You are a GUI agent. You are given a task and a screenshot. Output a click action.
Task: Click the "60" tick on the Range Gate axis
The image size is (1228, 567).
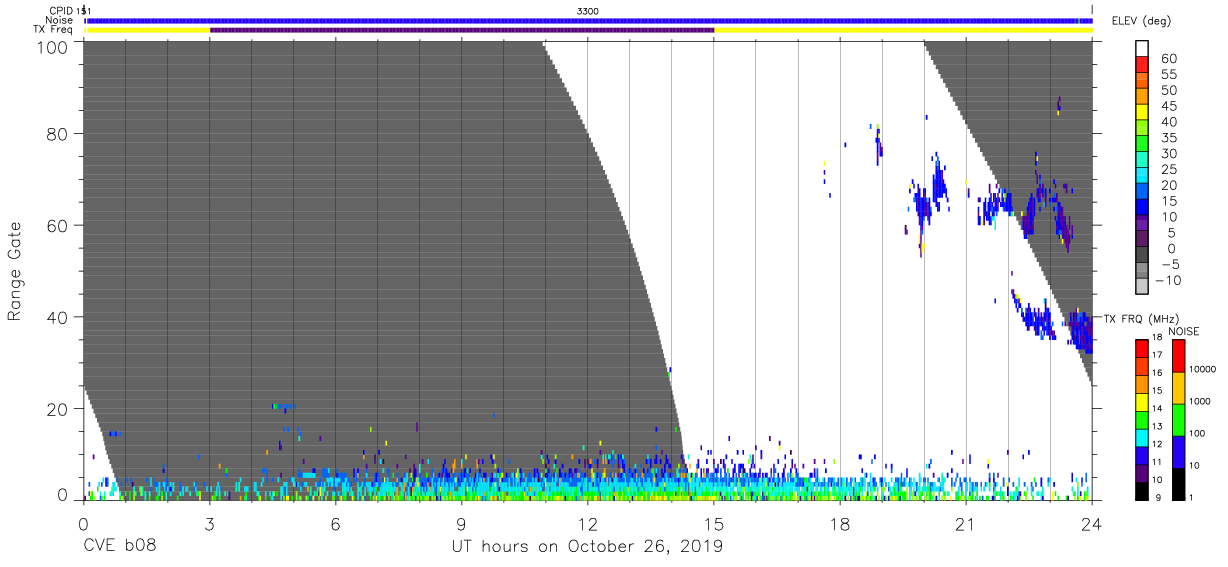pyautogui.click(x=58, y=225)
